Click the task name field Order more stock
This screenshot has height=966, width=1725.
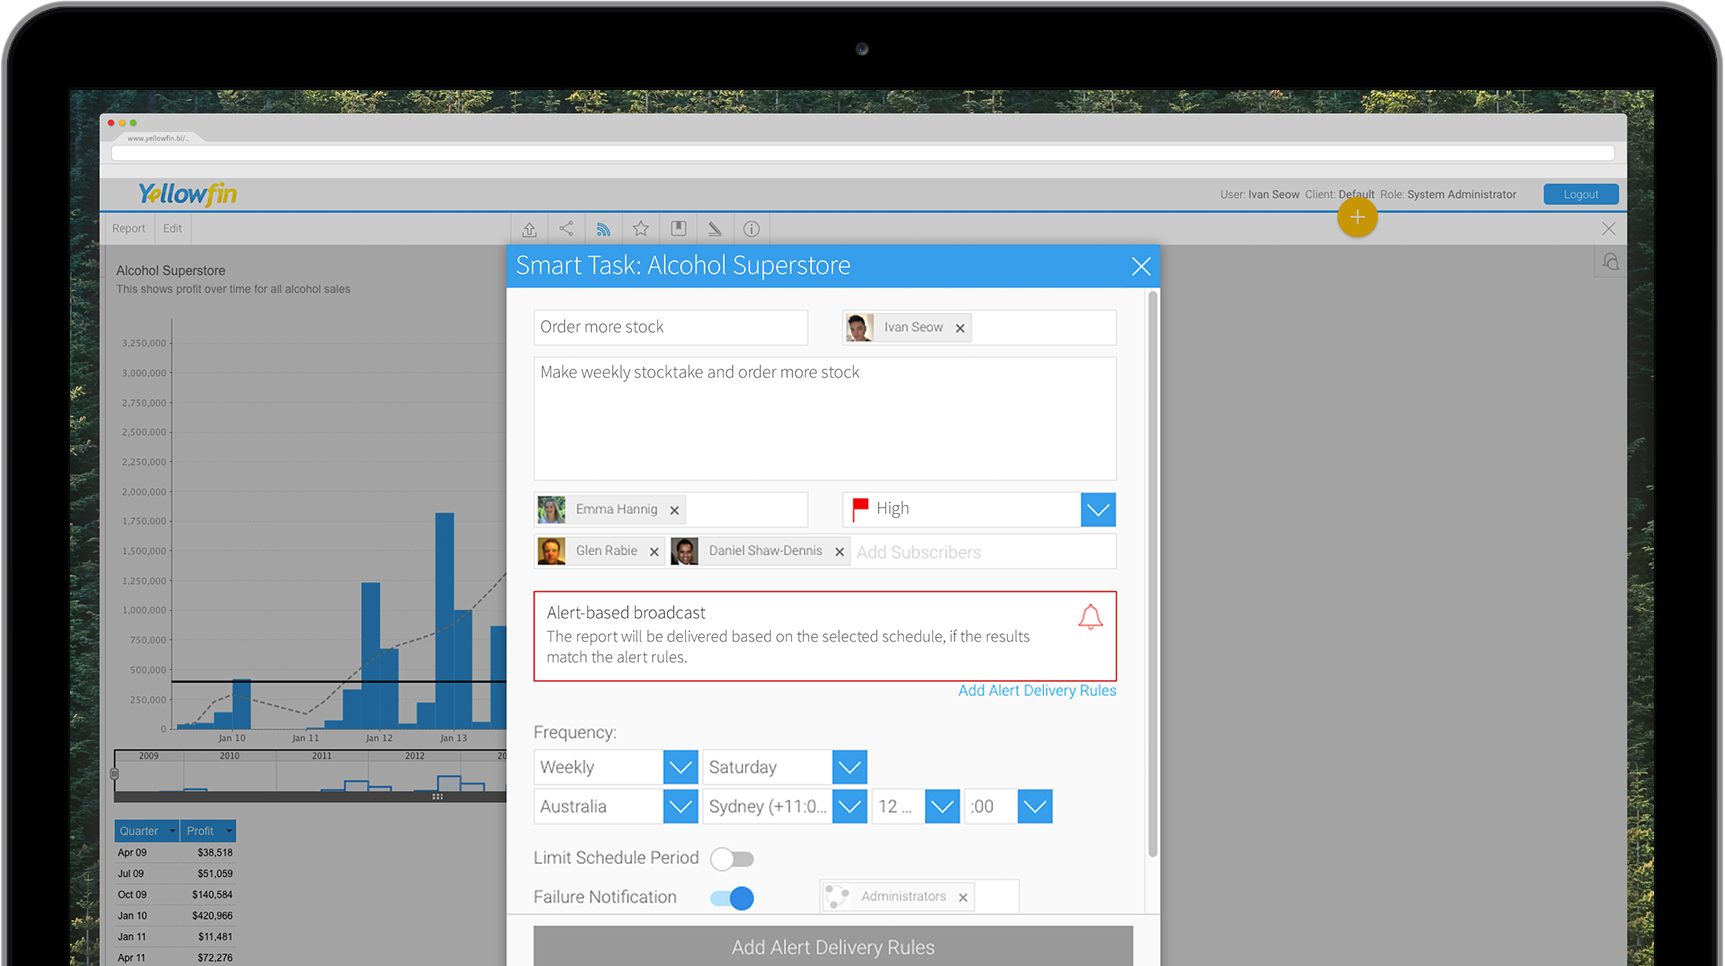coord(671,327)
